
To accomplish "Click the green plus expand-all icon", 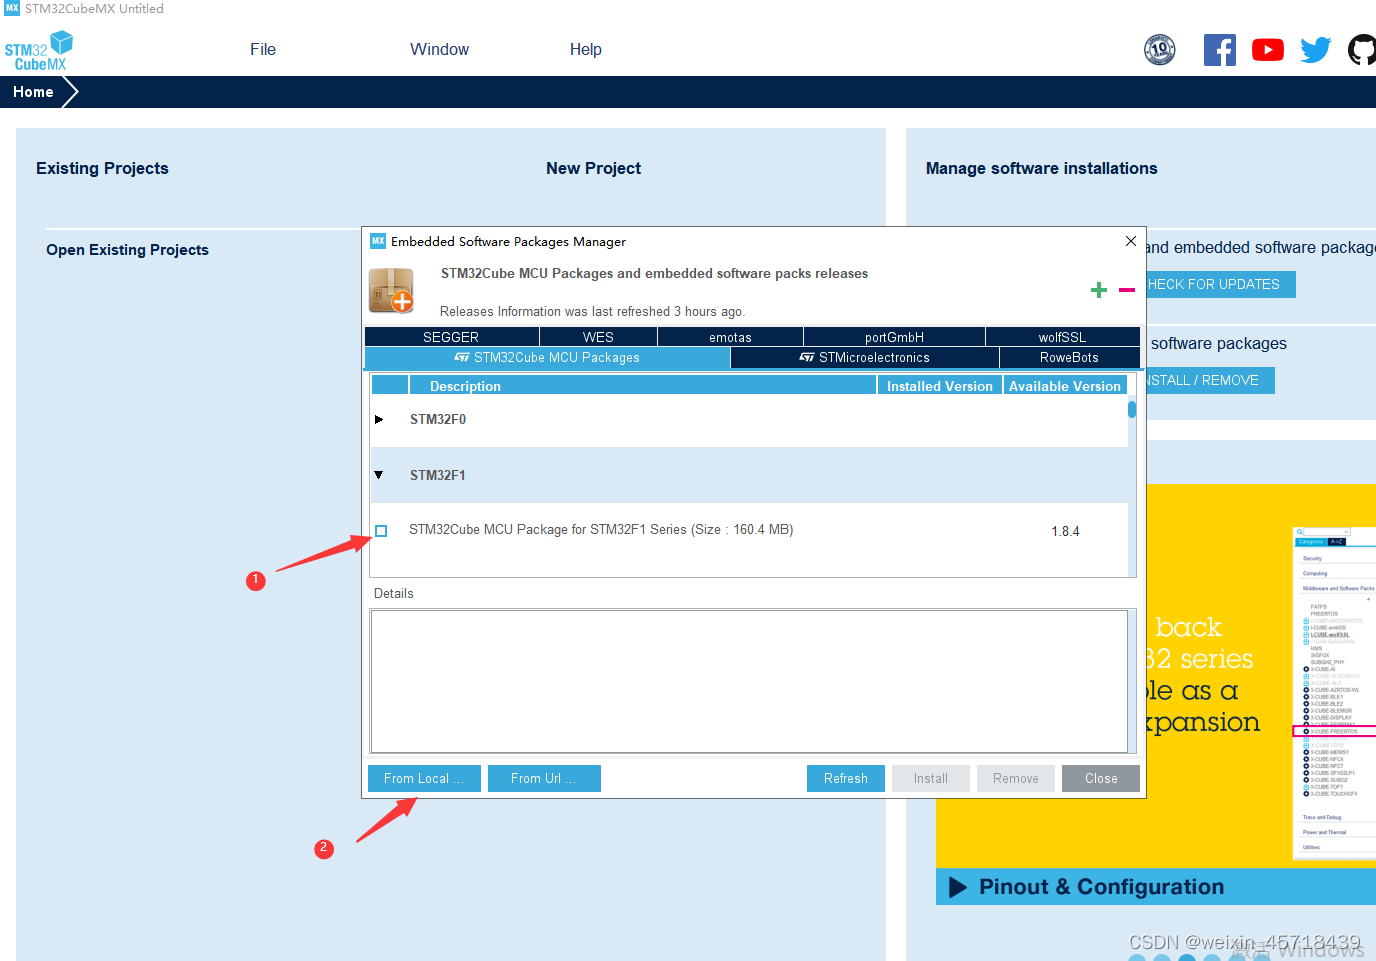I will point(1099,290).
